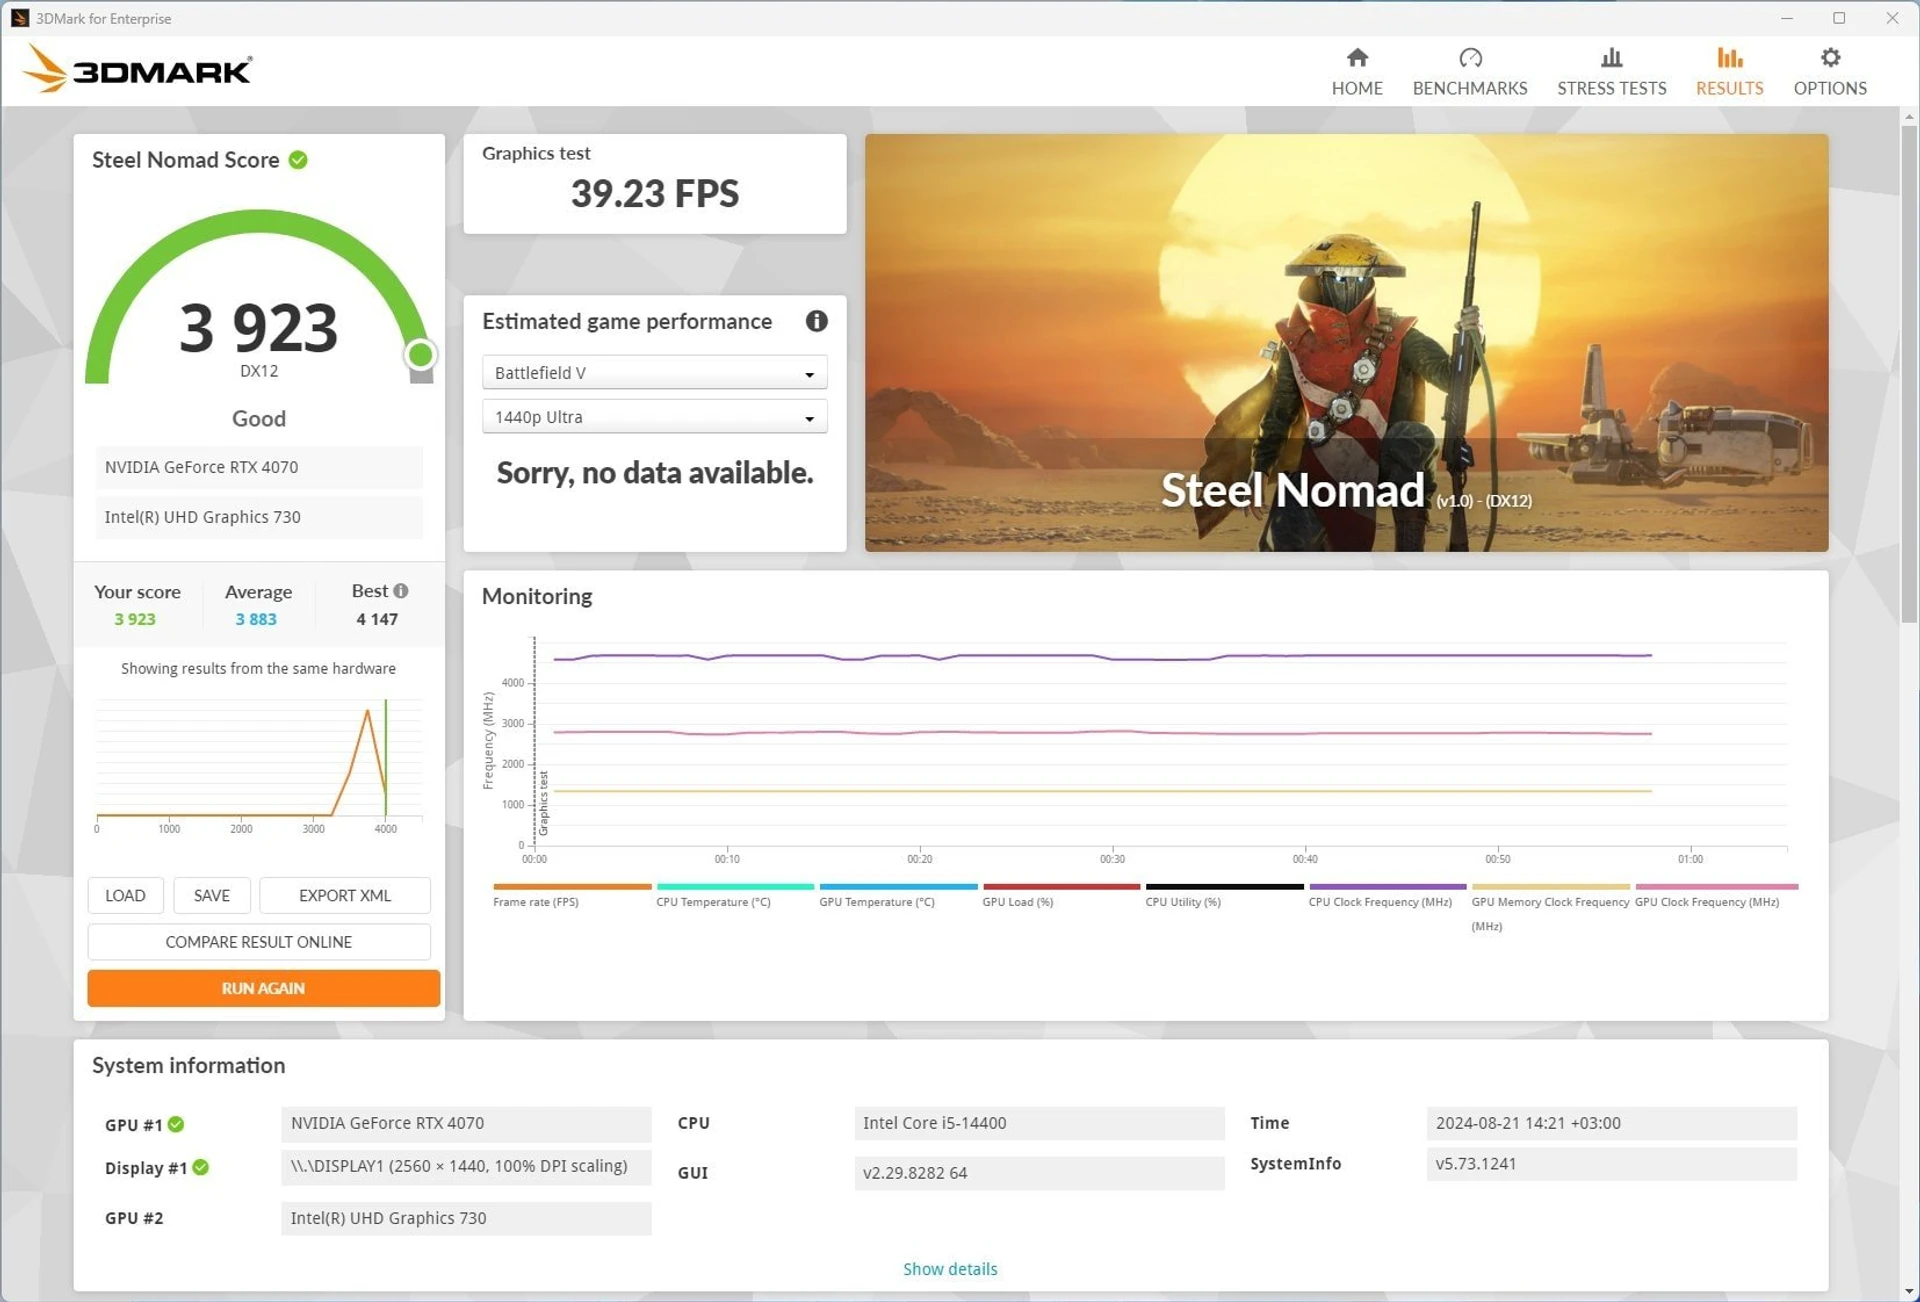Open the Home tab icon
The height and width of the screenshot is (1302, 1920).
pyautogui.click(x=1357, y=57)
